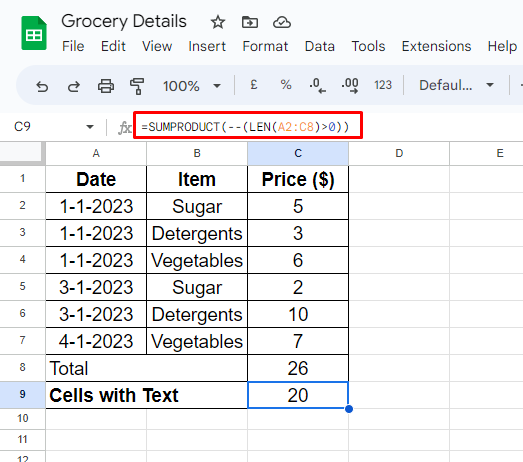The image size is (523, 462).
Task: Open Google Sheets home logo
Action: (34, 33)
